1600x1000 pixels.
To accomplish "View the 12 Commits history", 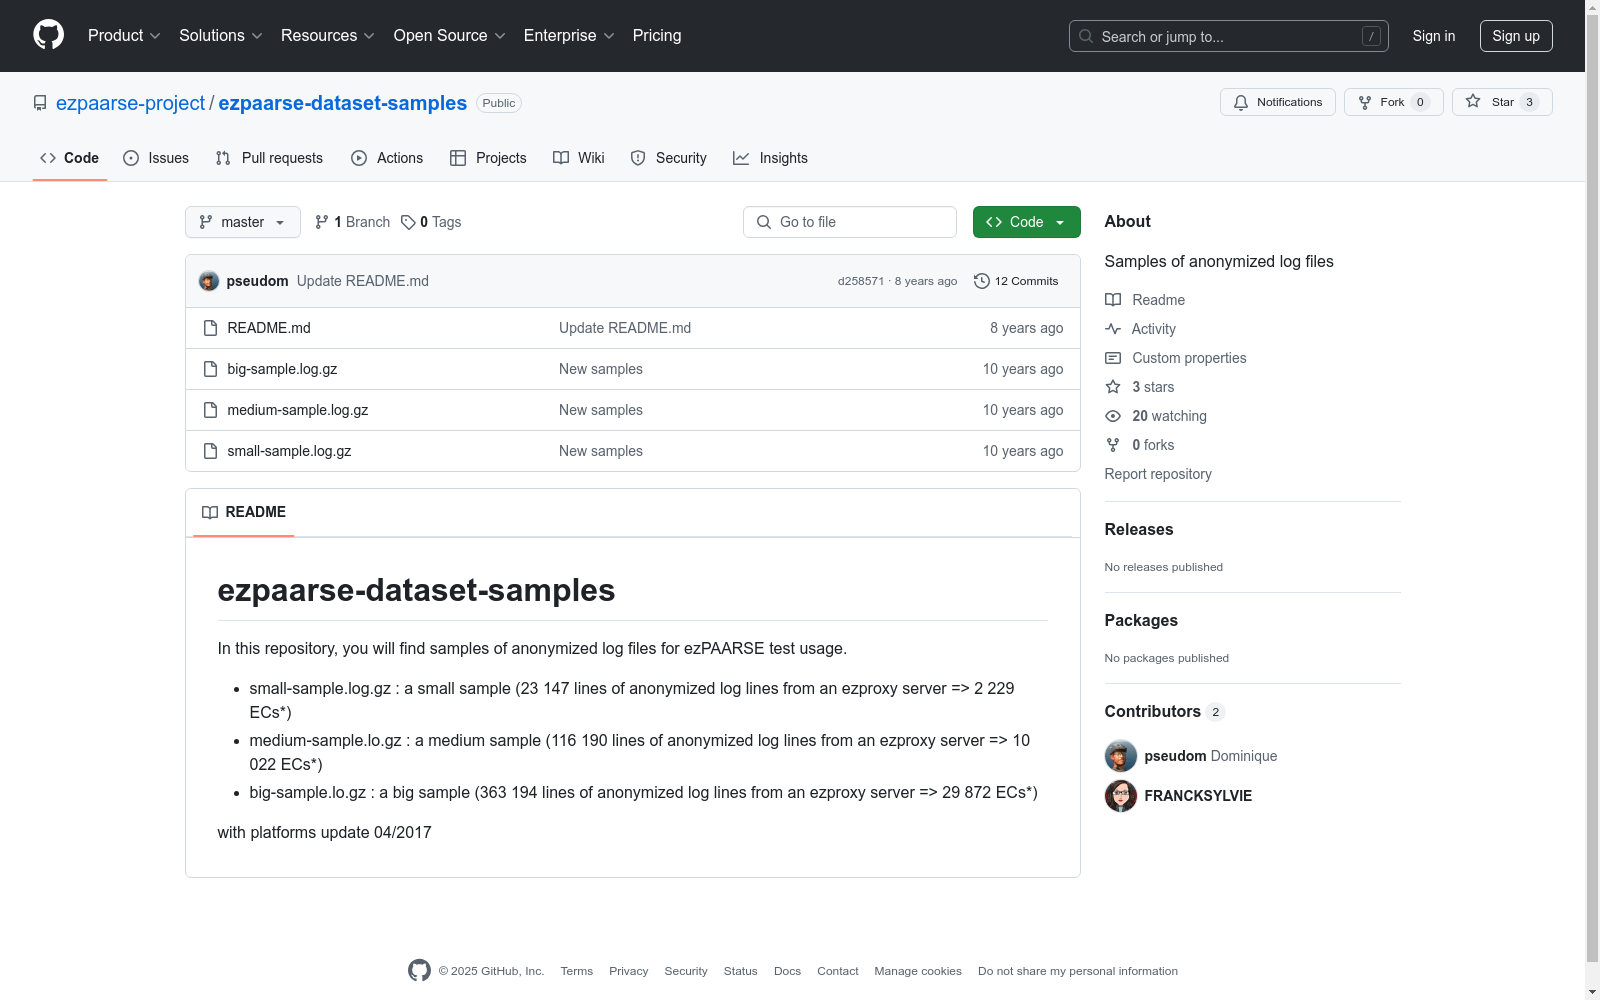I will point(1016,281).
